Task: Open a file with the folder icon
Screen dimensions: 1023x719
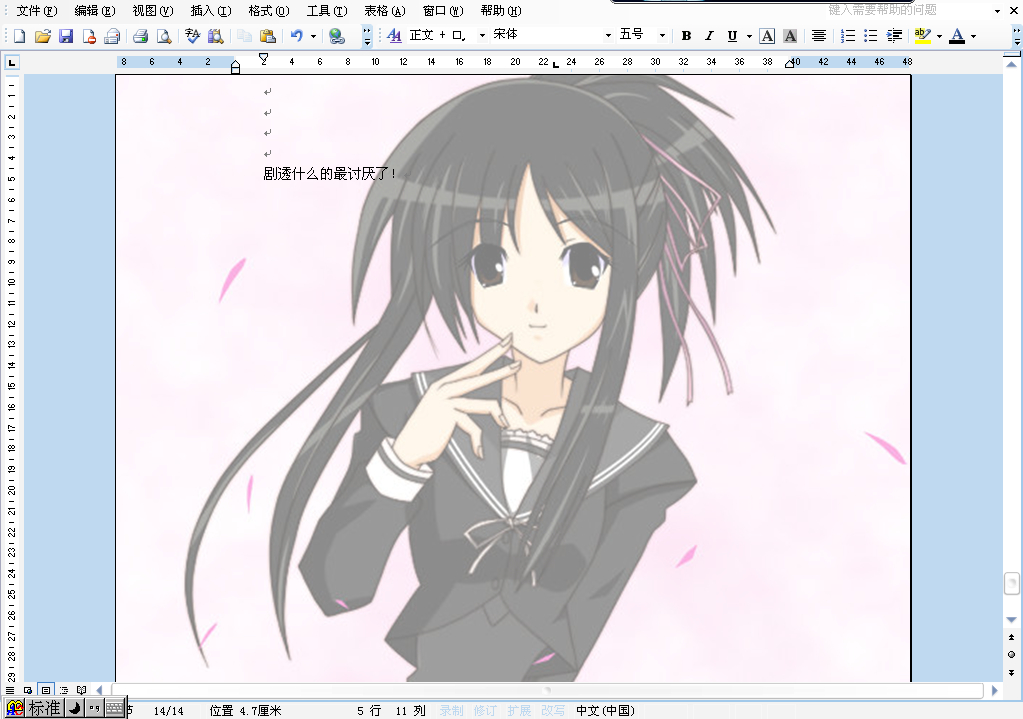Action: tap(42, 36)
